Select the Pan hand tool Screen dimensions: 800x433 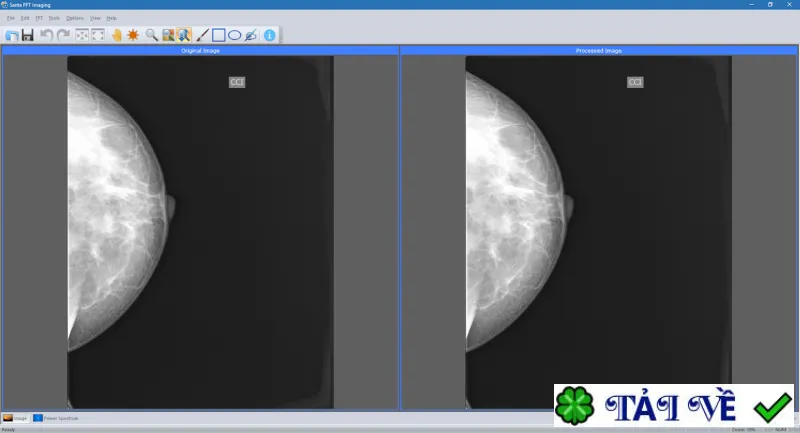(117, 35)
